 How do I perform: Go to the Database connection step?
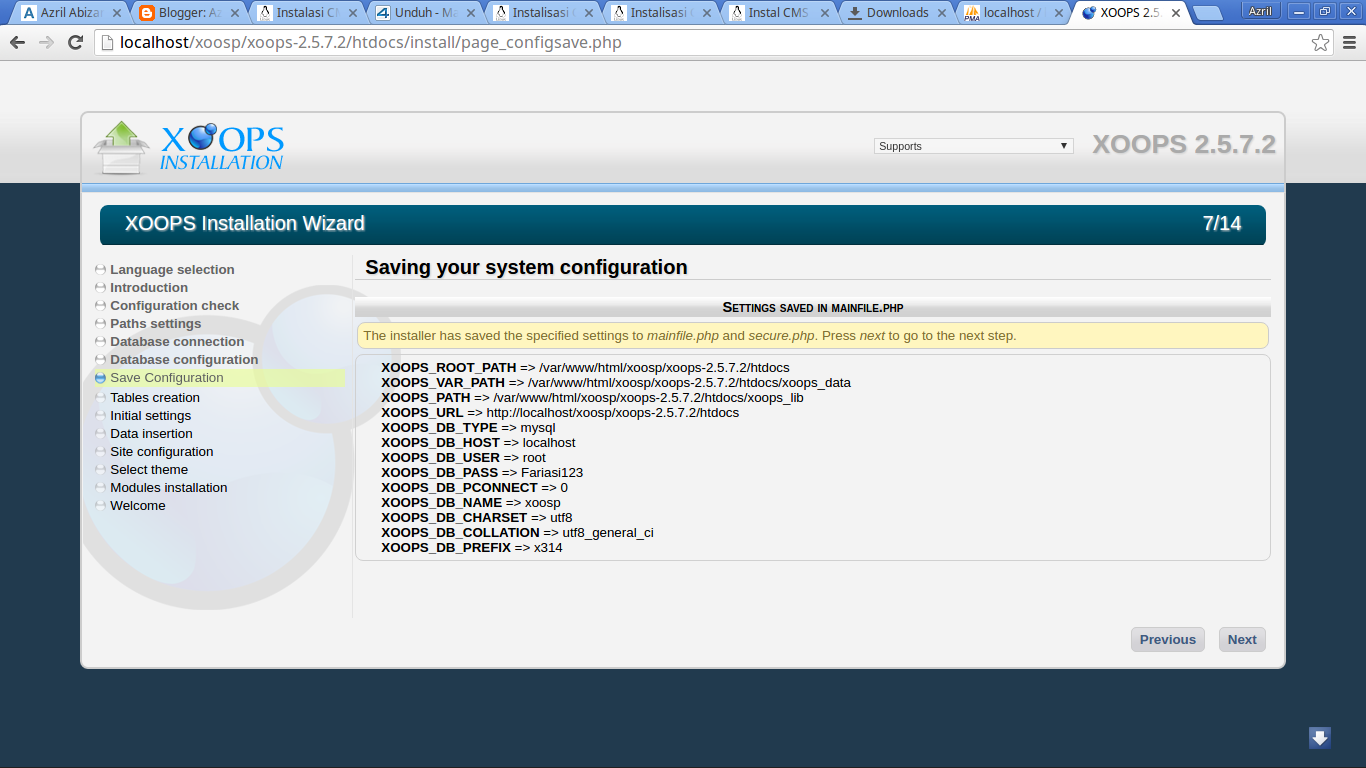tap(177, 342)
